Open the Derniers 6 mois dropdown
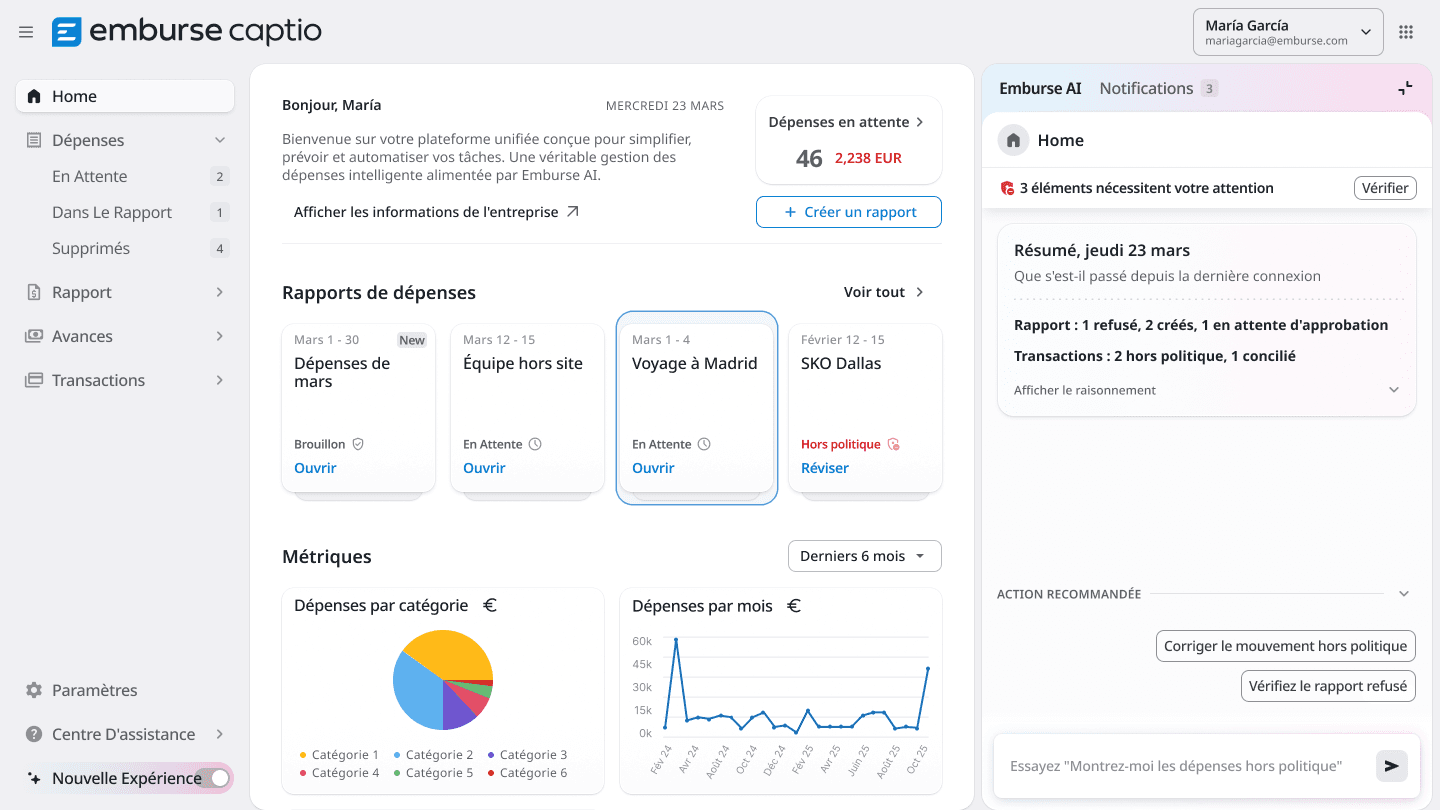Screen dimensions: 1440x810 click(864, 556)
